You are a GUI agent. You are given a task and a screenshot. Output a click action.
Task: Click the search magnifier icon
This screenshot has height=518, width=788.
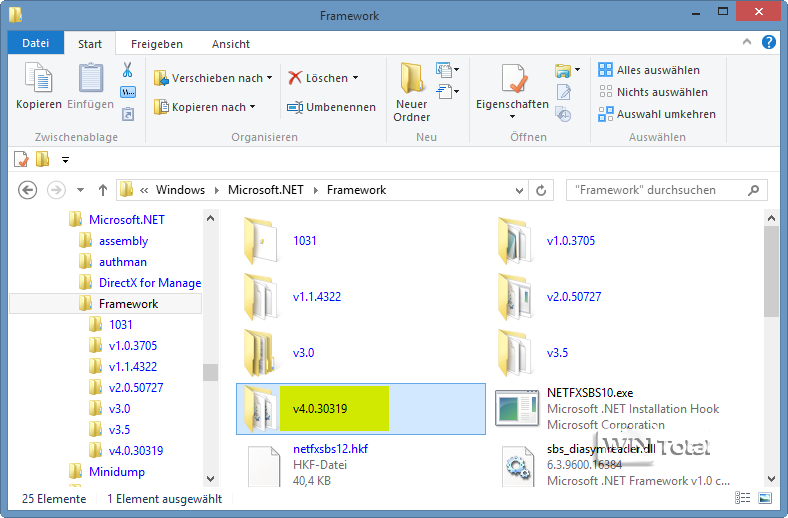[x=753, y=190]
